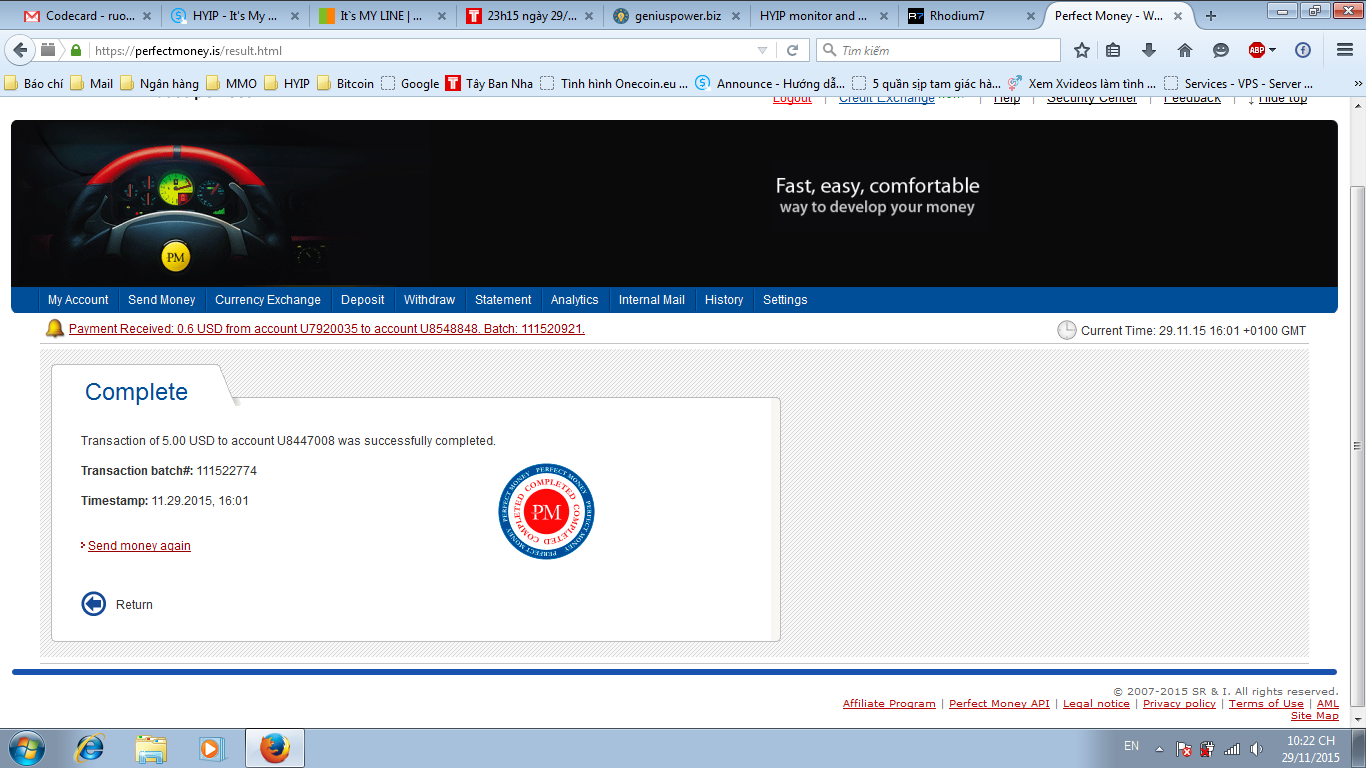Open Settings in the site menu
The image size is (1366, 768).
[x=785, y=300]
